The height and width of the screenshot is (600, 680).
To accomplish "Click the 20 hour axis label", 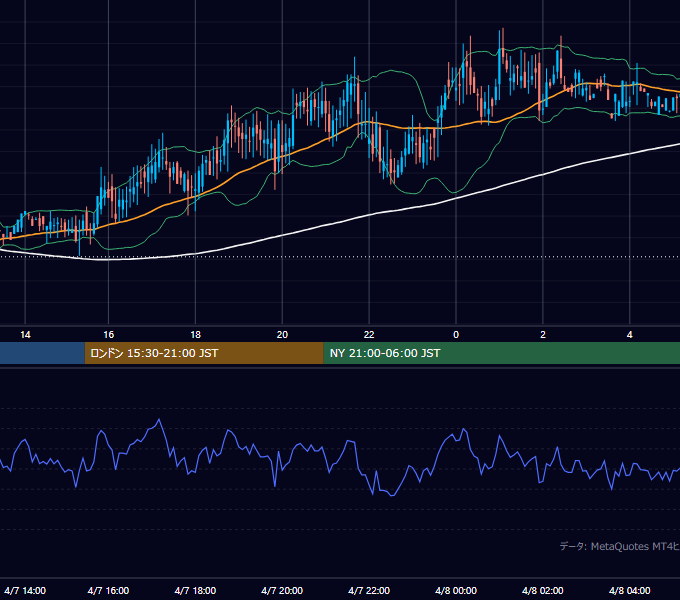I will coord(282,335).
